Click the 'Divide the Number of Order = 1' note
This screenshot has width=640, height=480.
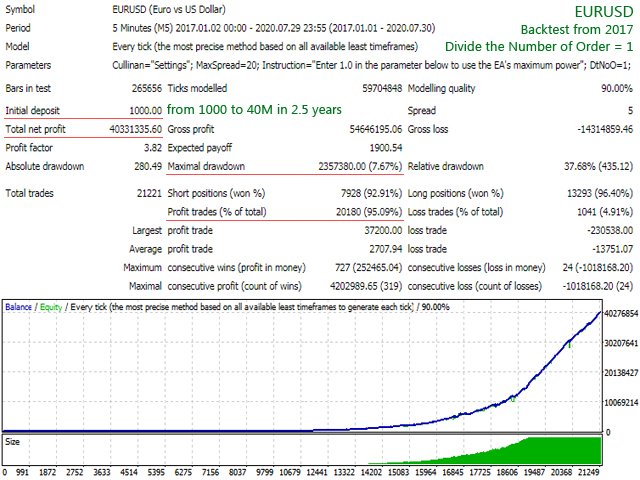(x=539, y=47)
